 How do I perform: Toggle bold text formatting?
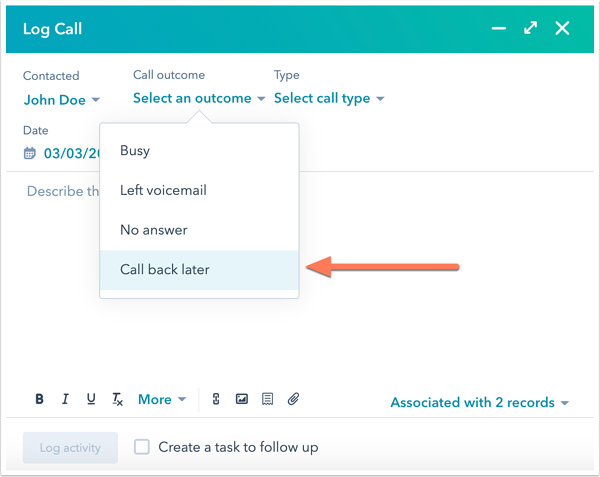(40, 399)
